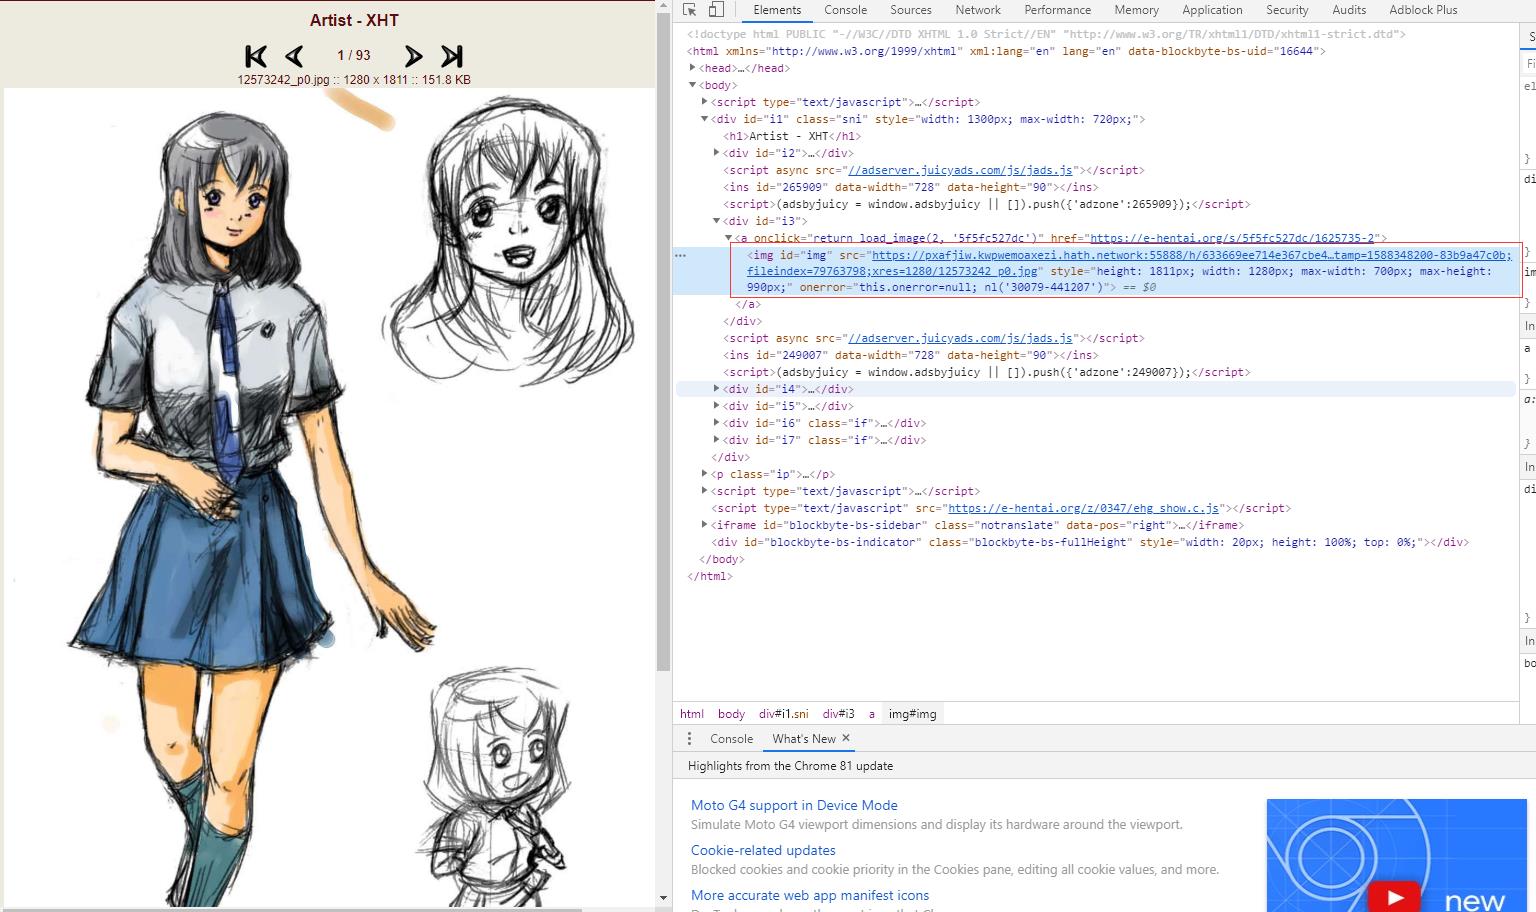
Task: Collapse the anchor onclick load_image node
Action: (729, 238)
